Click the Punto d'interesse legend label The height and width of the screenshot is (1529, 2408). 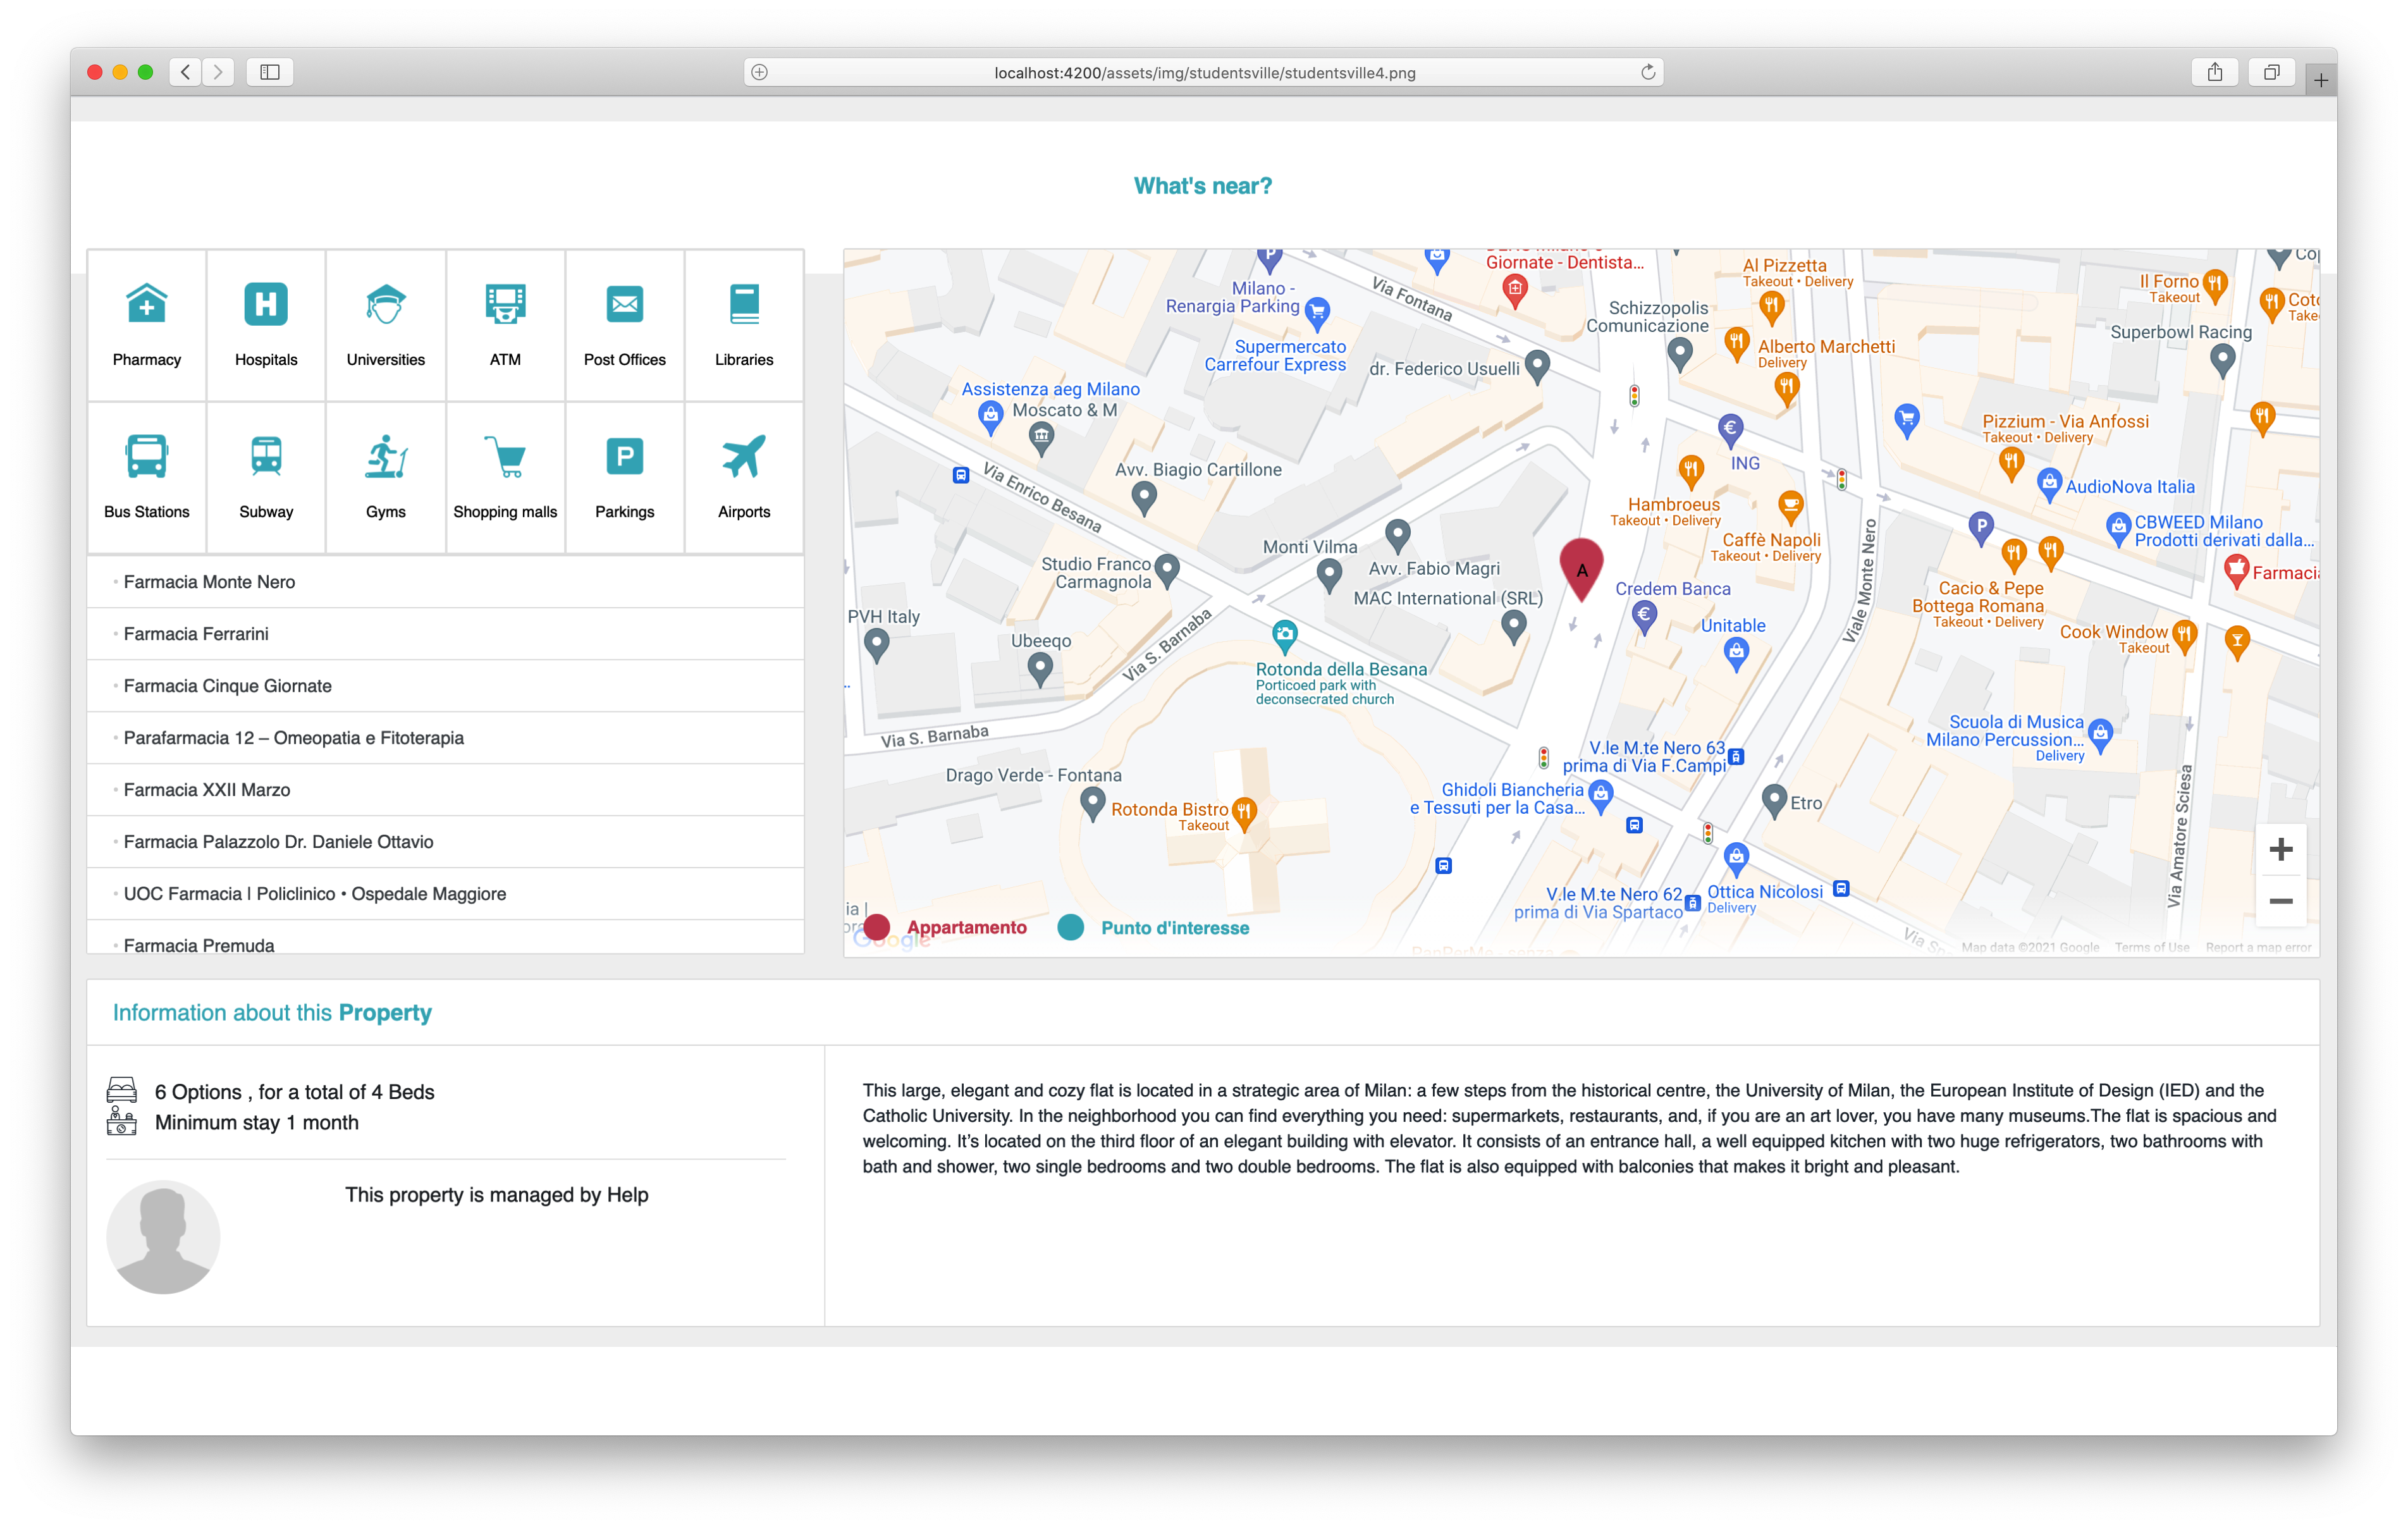tap(1175, 928)
